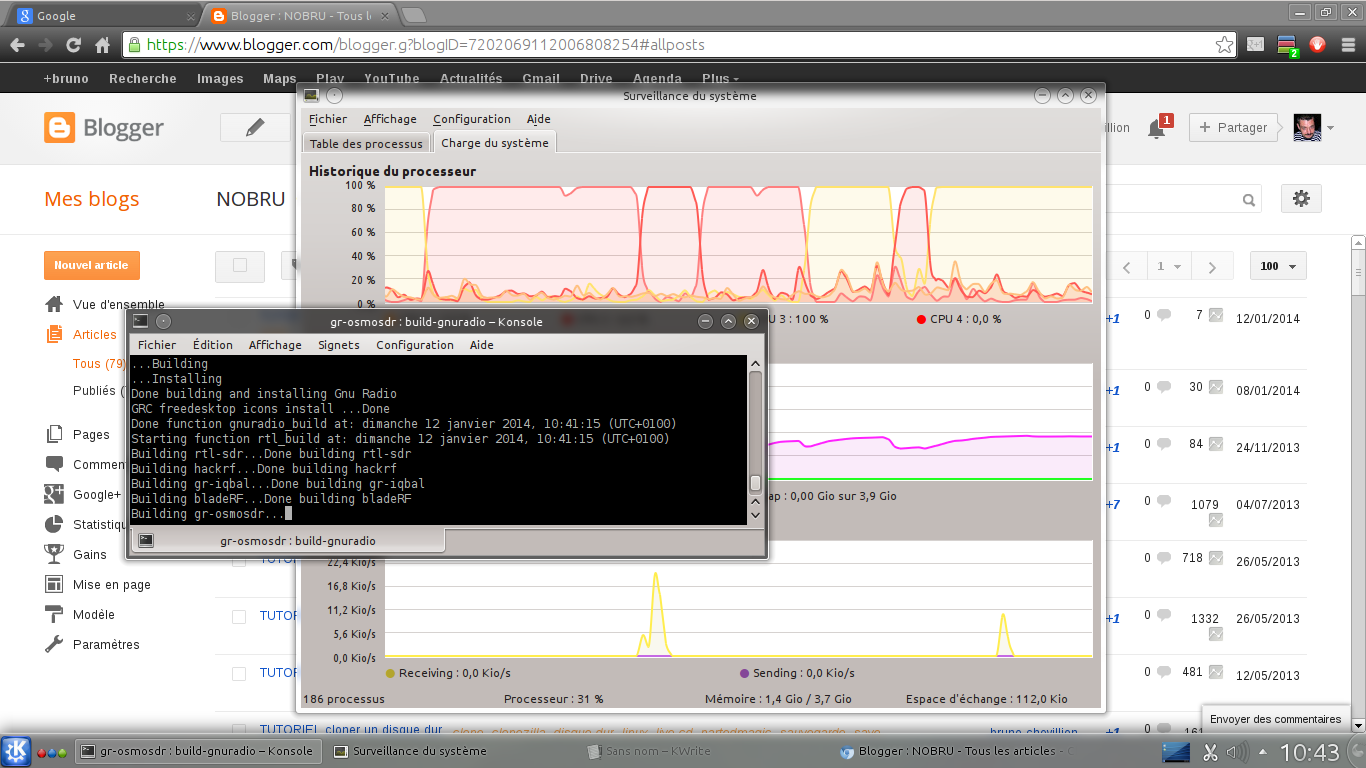1366x768 pixels.
Task: Click the Gains icon in Blogger sidebar
Action: [x=56, y=554]
